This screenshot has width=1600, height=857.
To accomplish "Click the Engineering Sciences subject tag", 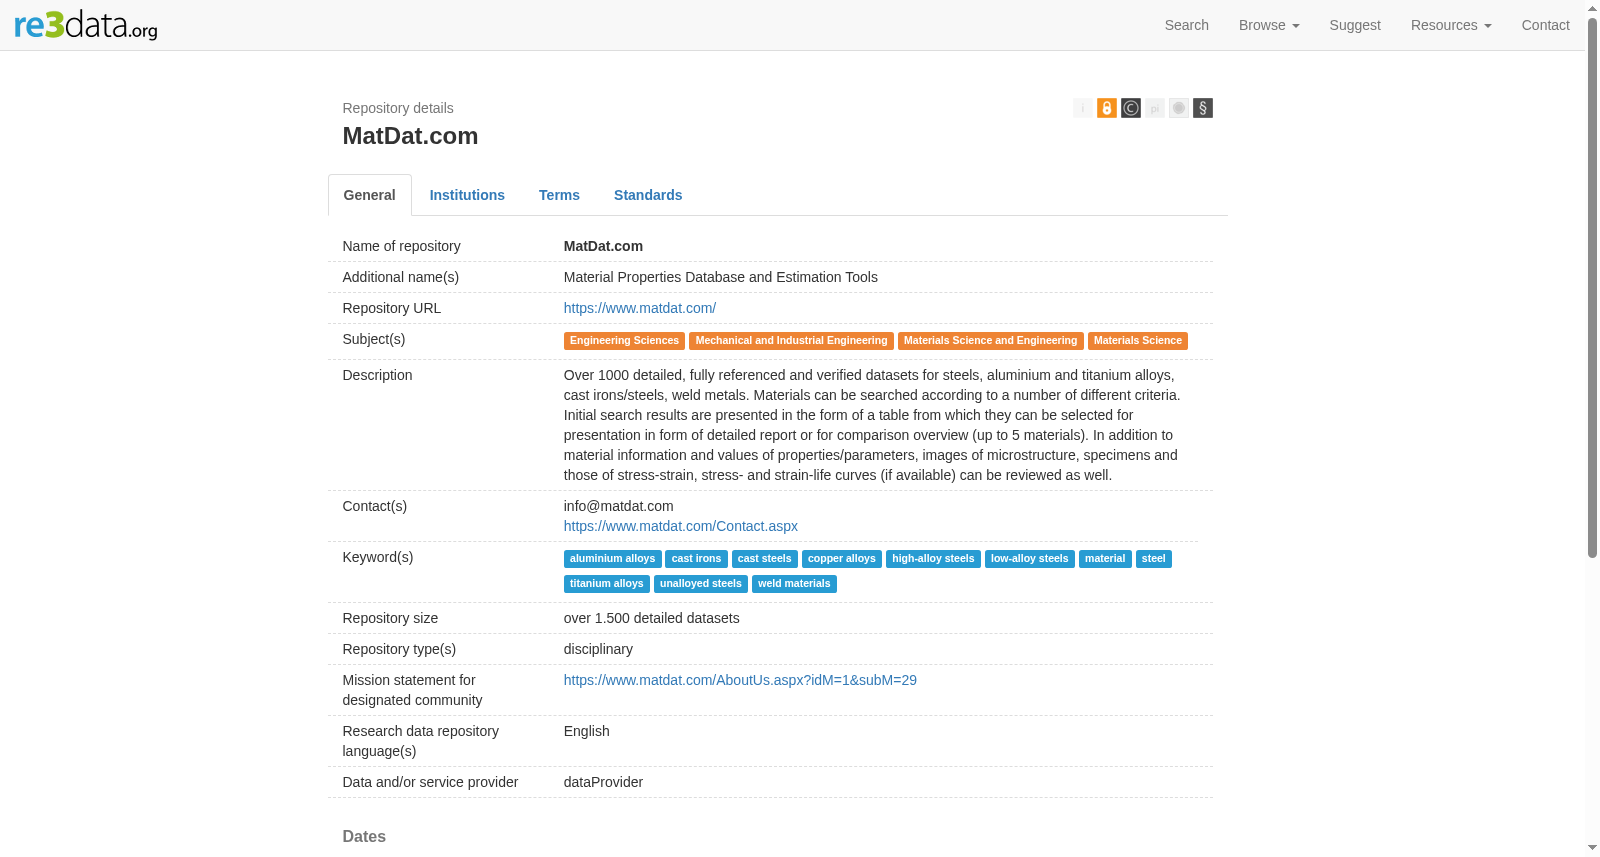I will coord(624,341).
